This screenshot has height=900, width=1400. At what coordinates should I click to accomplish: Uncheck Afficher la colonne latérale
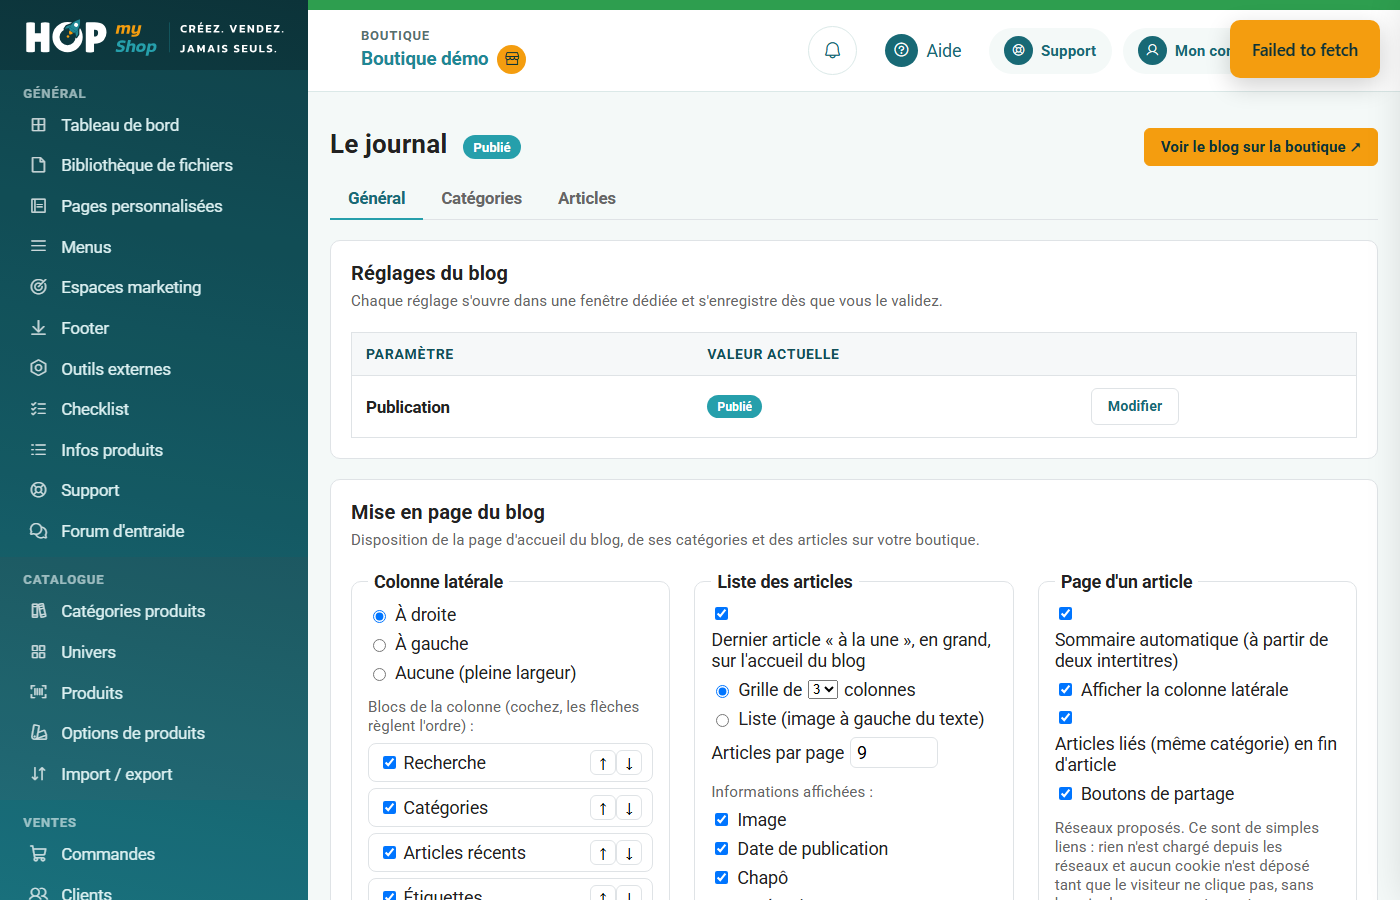(x=1065, y=689)
